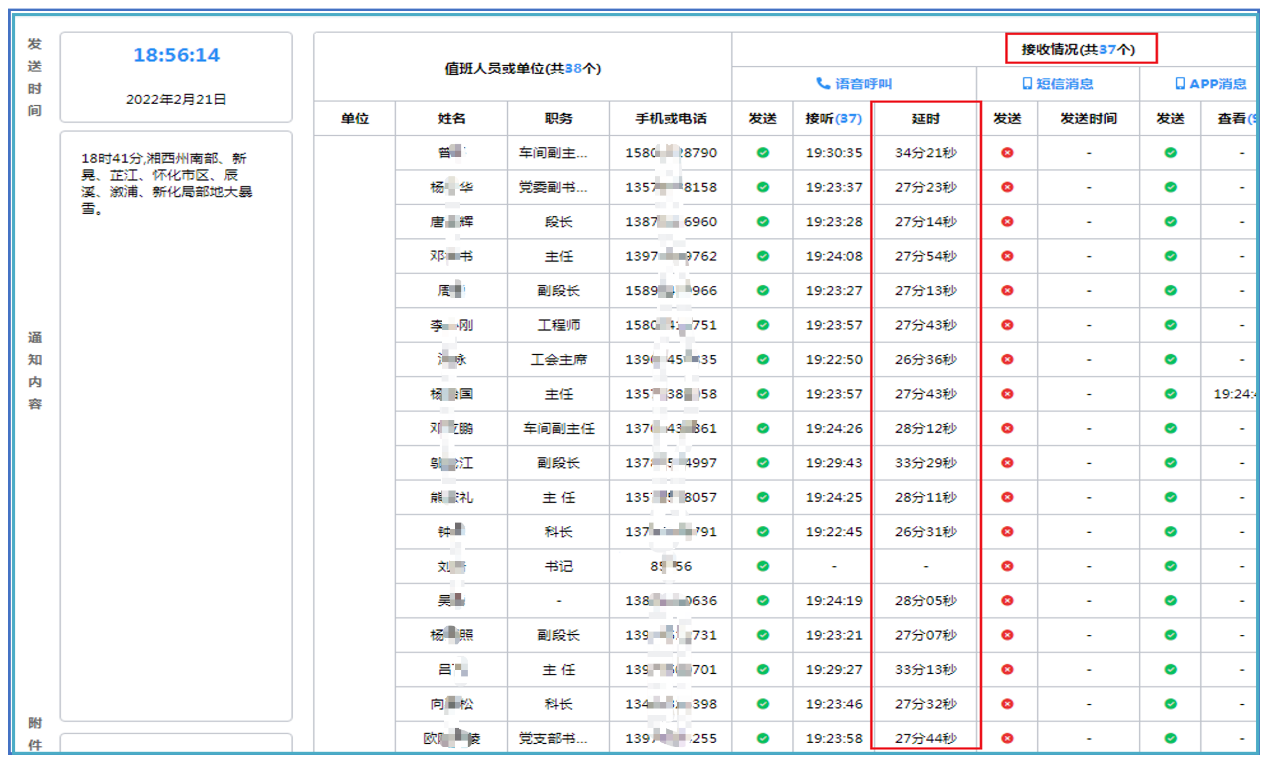Click the 延时 column header
1268x763 pixels.
pos(926,118)
